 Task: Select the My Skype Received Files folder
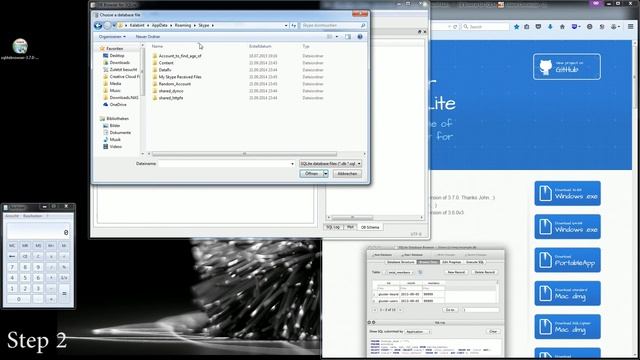click(180, 77)
